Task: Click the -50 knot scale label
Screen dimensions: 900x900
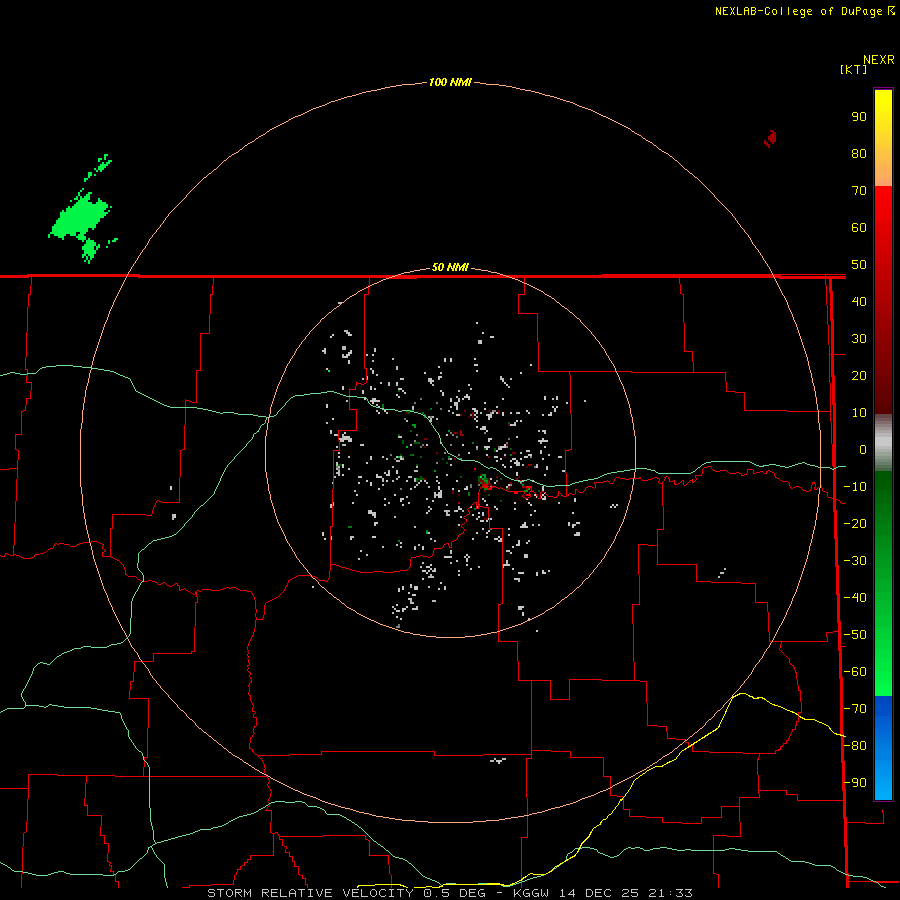Action: 855,635
